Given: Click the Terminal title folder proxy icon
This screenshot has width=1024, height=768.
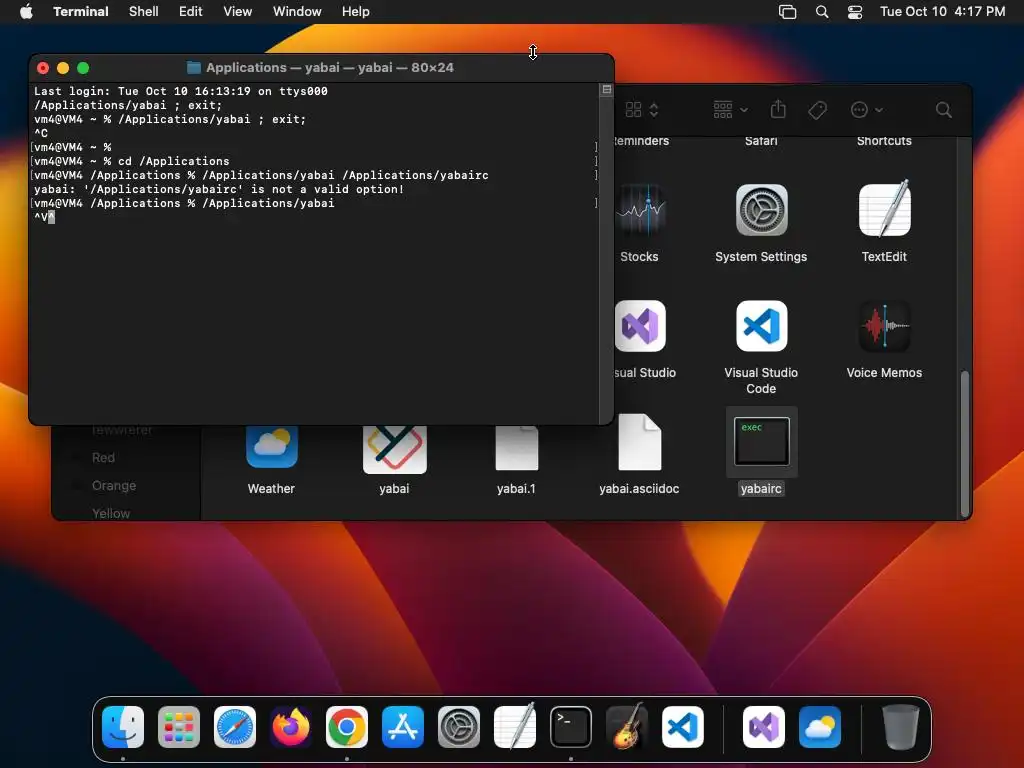Looking at the screenshot, I should (x=193, y=67).
